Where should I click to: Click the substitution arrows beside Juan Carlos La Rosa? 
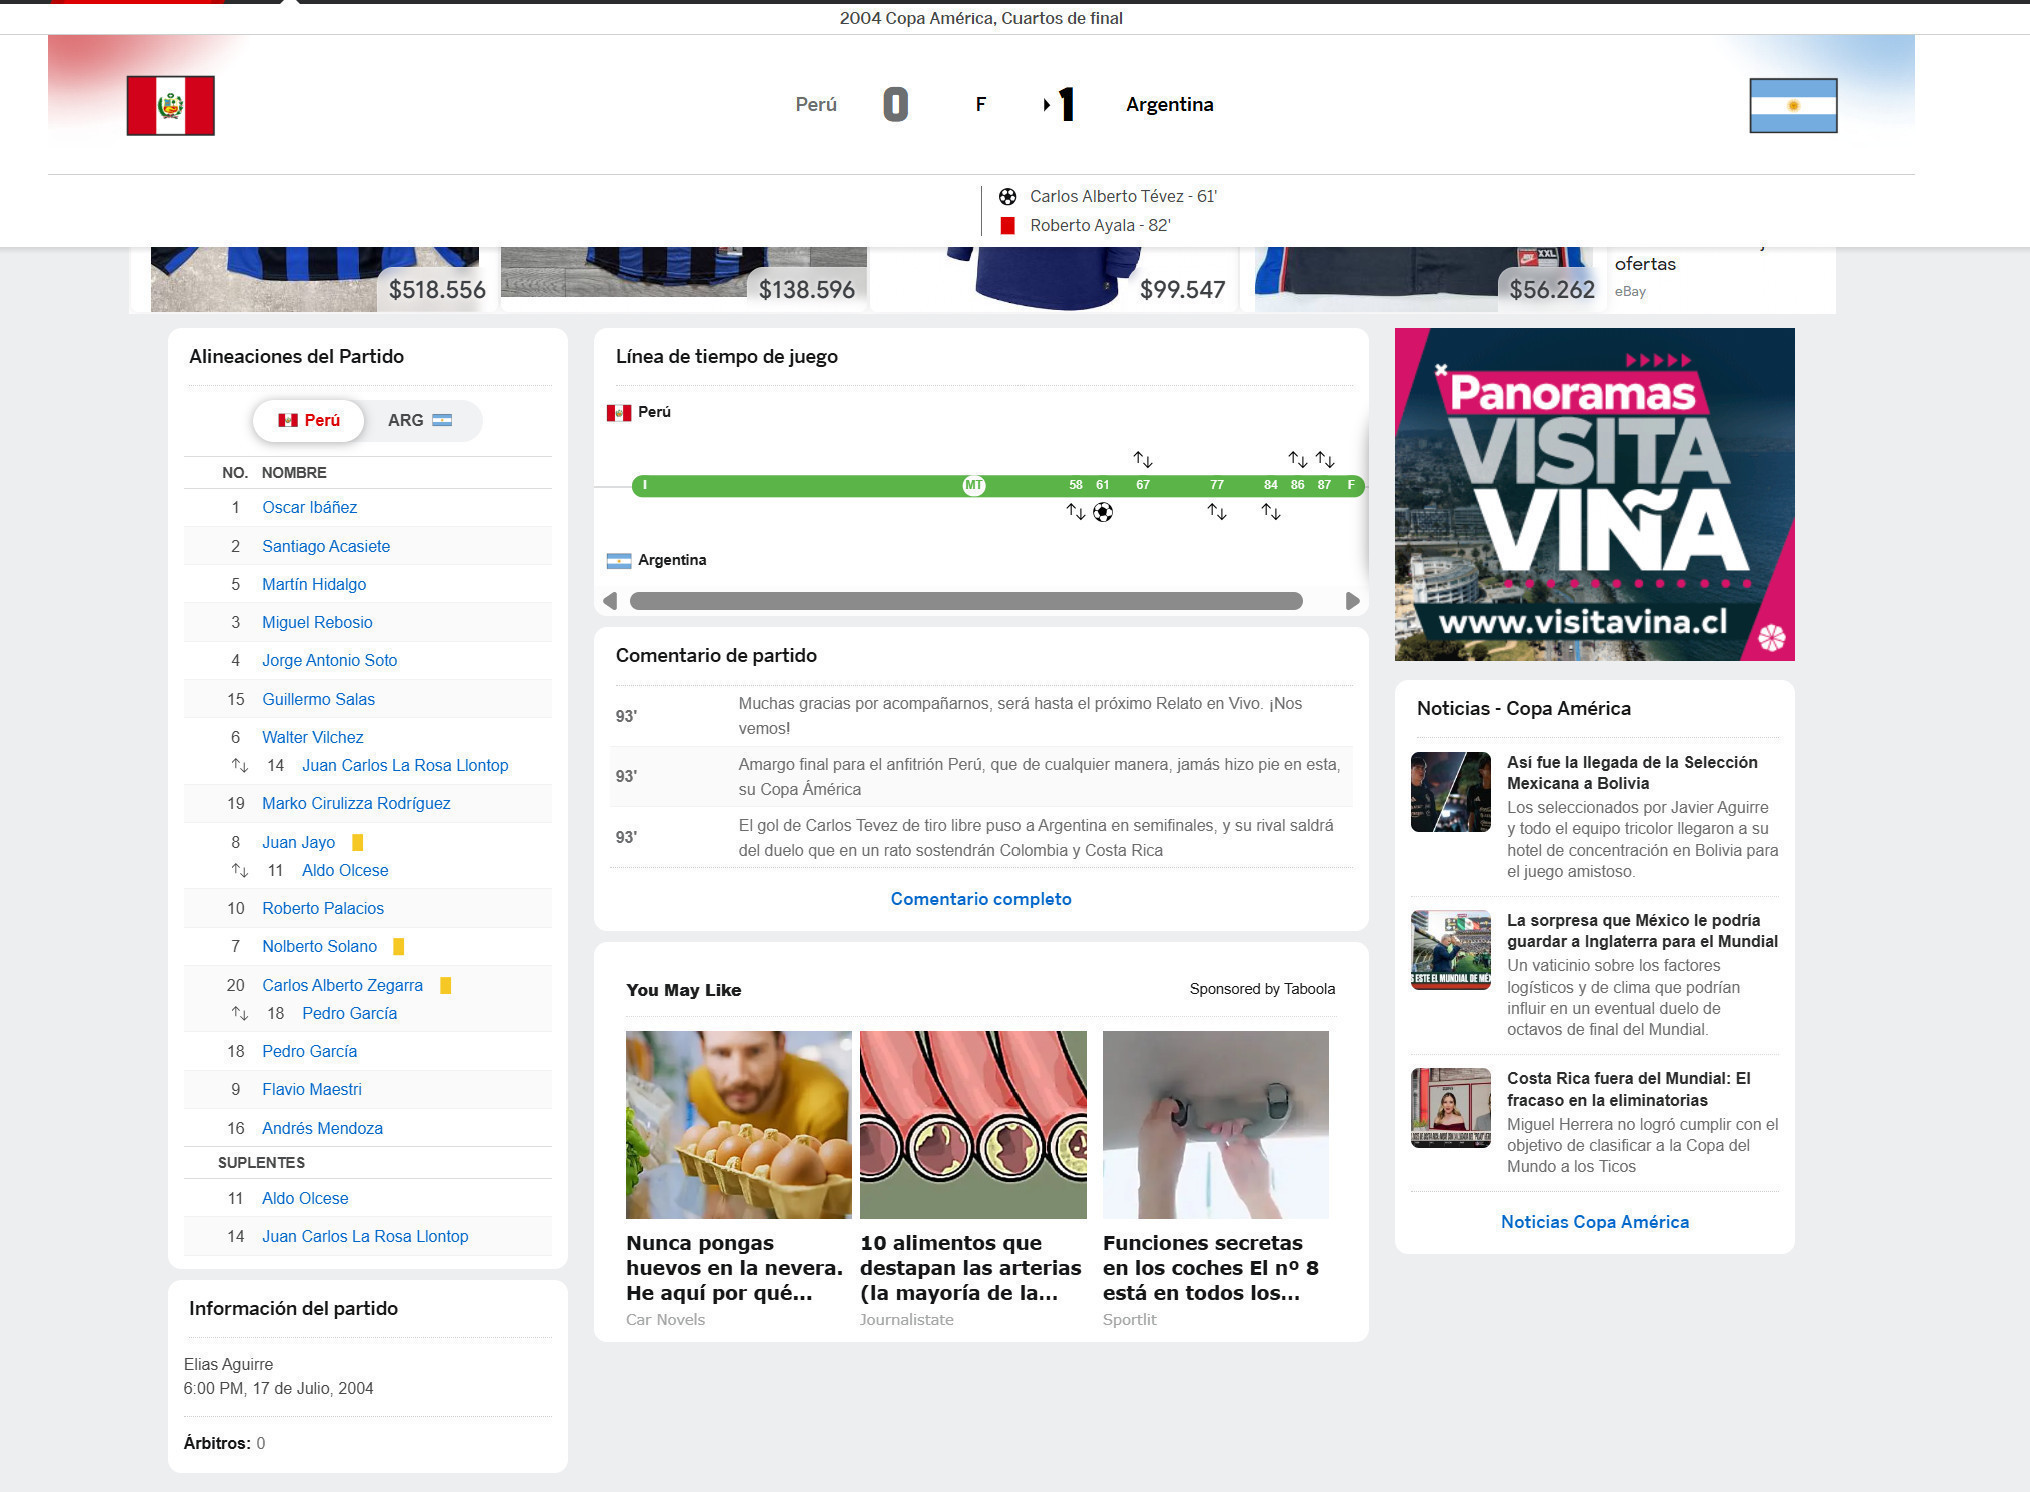[240, 765]
